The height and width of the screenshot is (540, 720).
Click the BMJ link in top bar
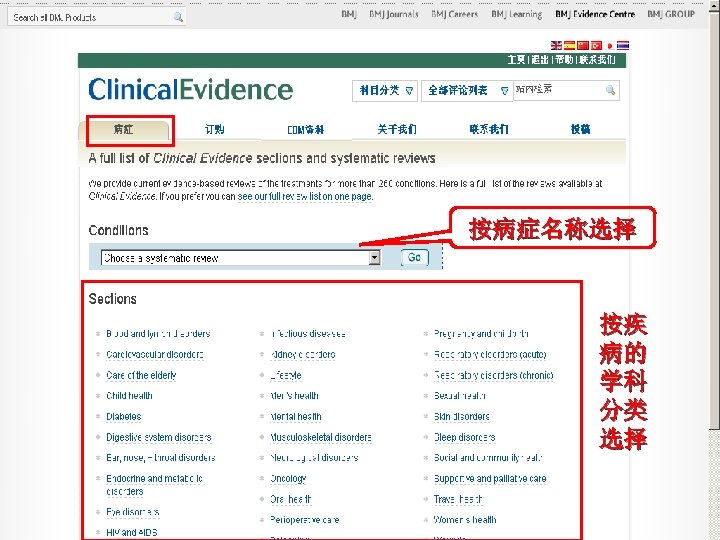(x=349, y=14)
